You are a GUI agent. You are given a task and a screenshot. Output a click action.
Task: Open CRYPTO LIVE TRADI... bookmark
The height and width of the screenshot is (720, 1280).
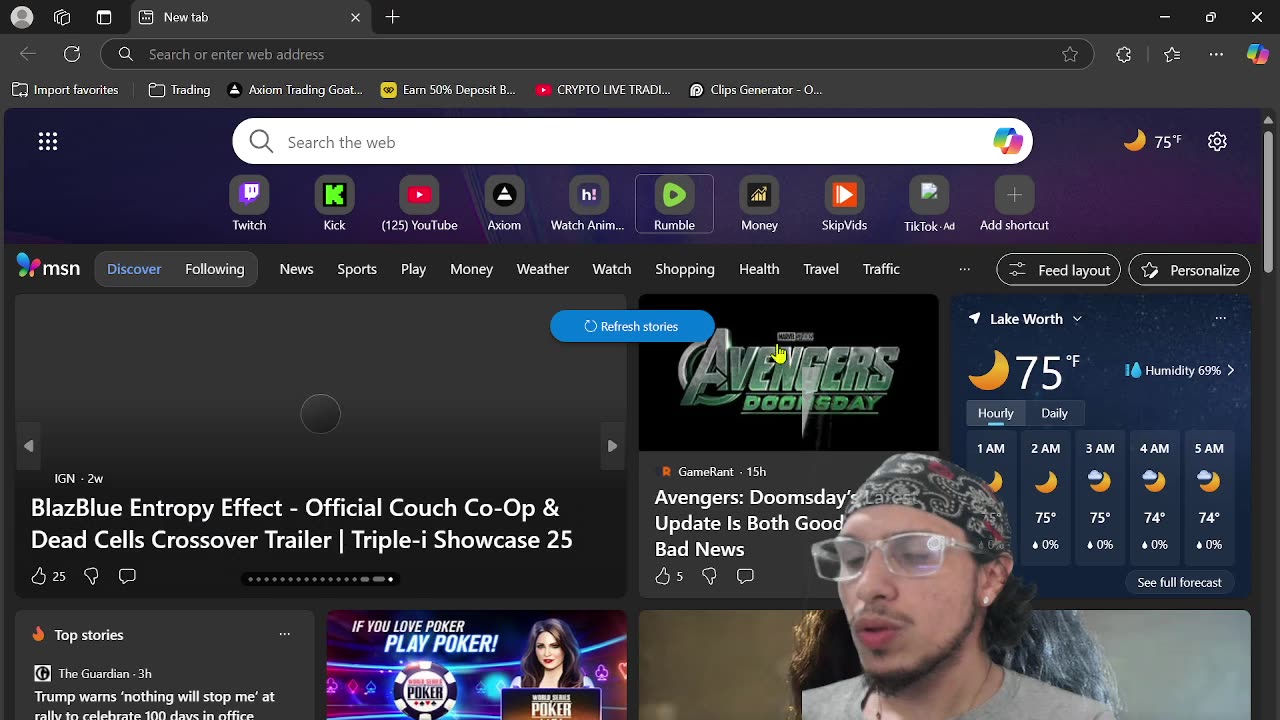603,90
